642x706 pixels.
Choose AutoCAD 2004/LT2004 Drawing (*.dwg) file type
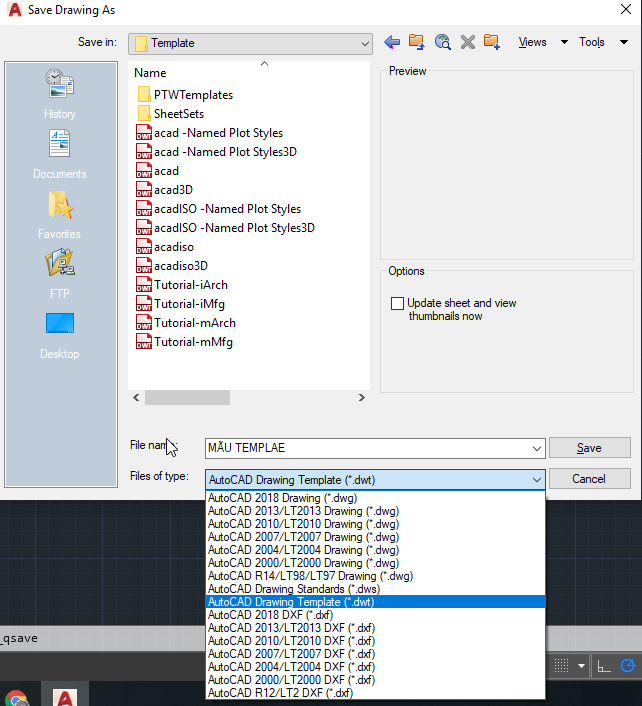(375, 550)
